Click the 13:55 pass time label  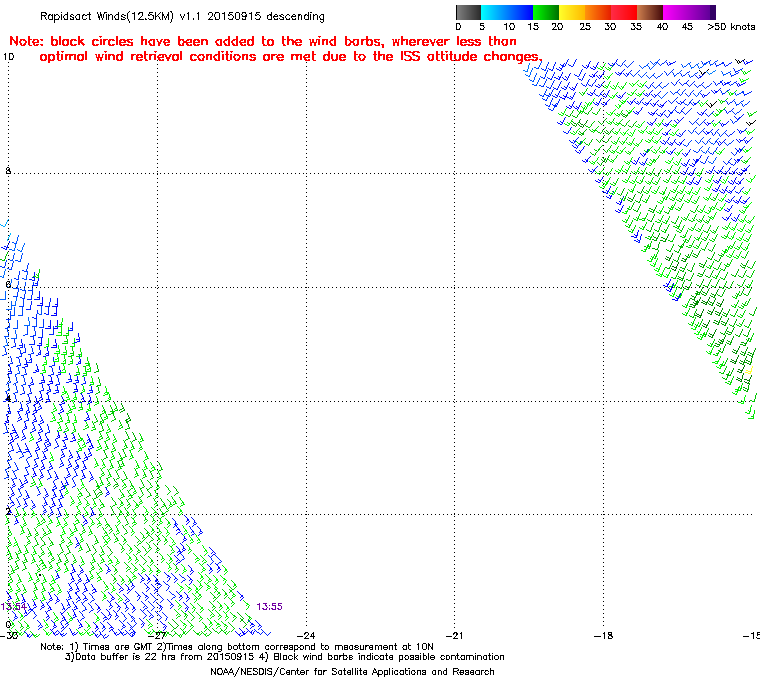[x=269, y=607]
